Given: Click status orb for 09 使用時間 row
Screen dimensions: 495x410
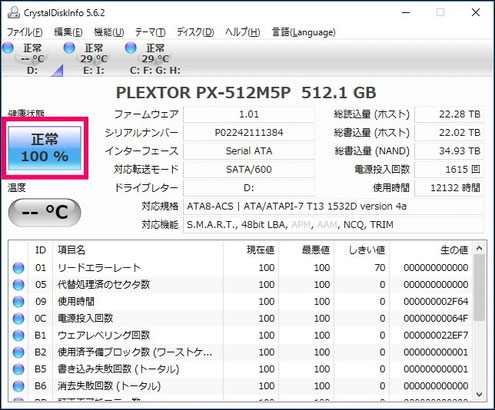Looking at the screenshot, I should pos(18,302).
